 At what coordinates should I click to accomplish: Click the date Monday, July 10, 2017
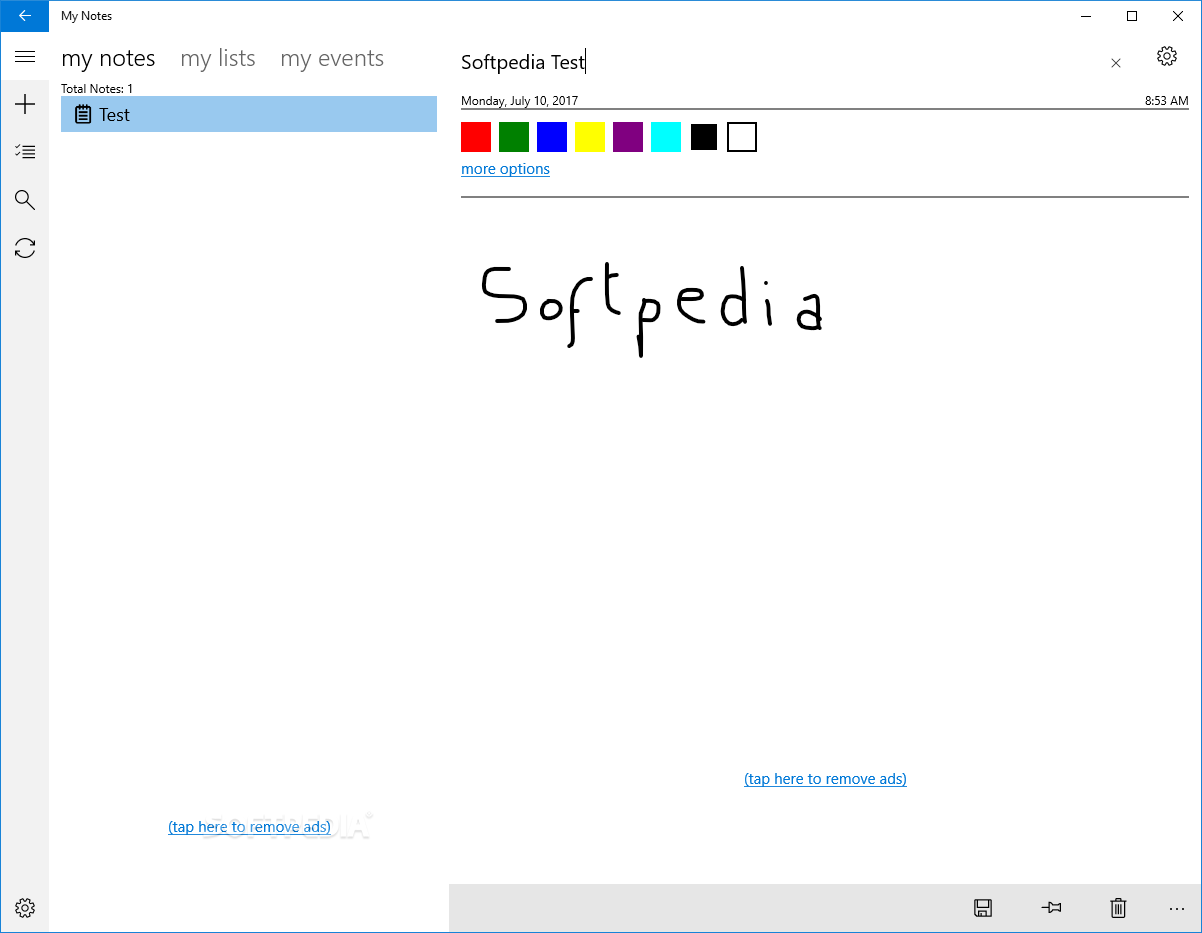click(519, 101)
